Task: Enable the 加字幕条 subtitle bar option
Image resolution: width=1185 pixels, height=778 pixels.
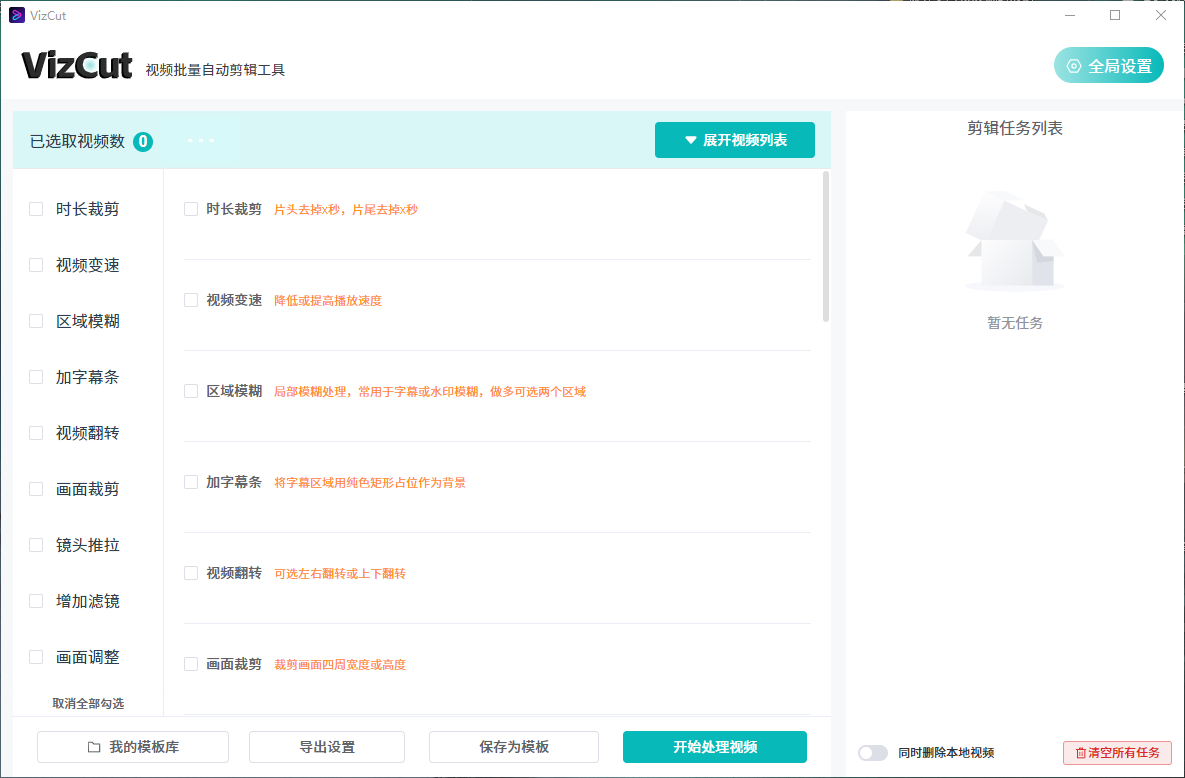Action: coord(189,481)
